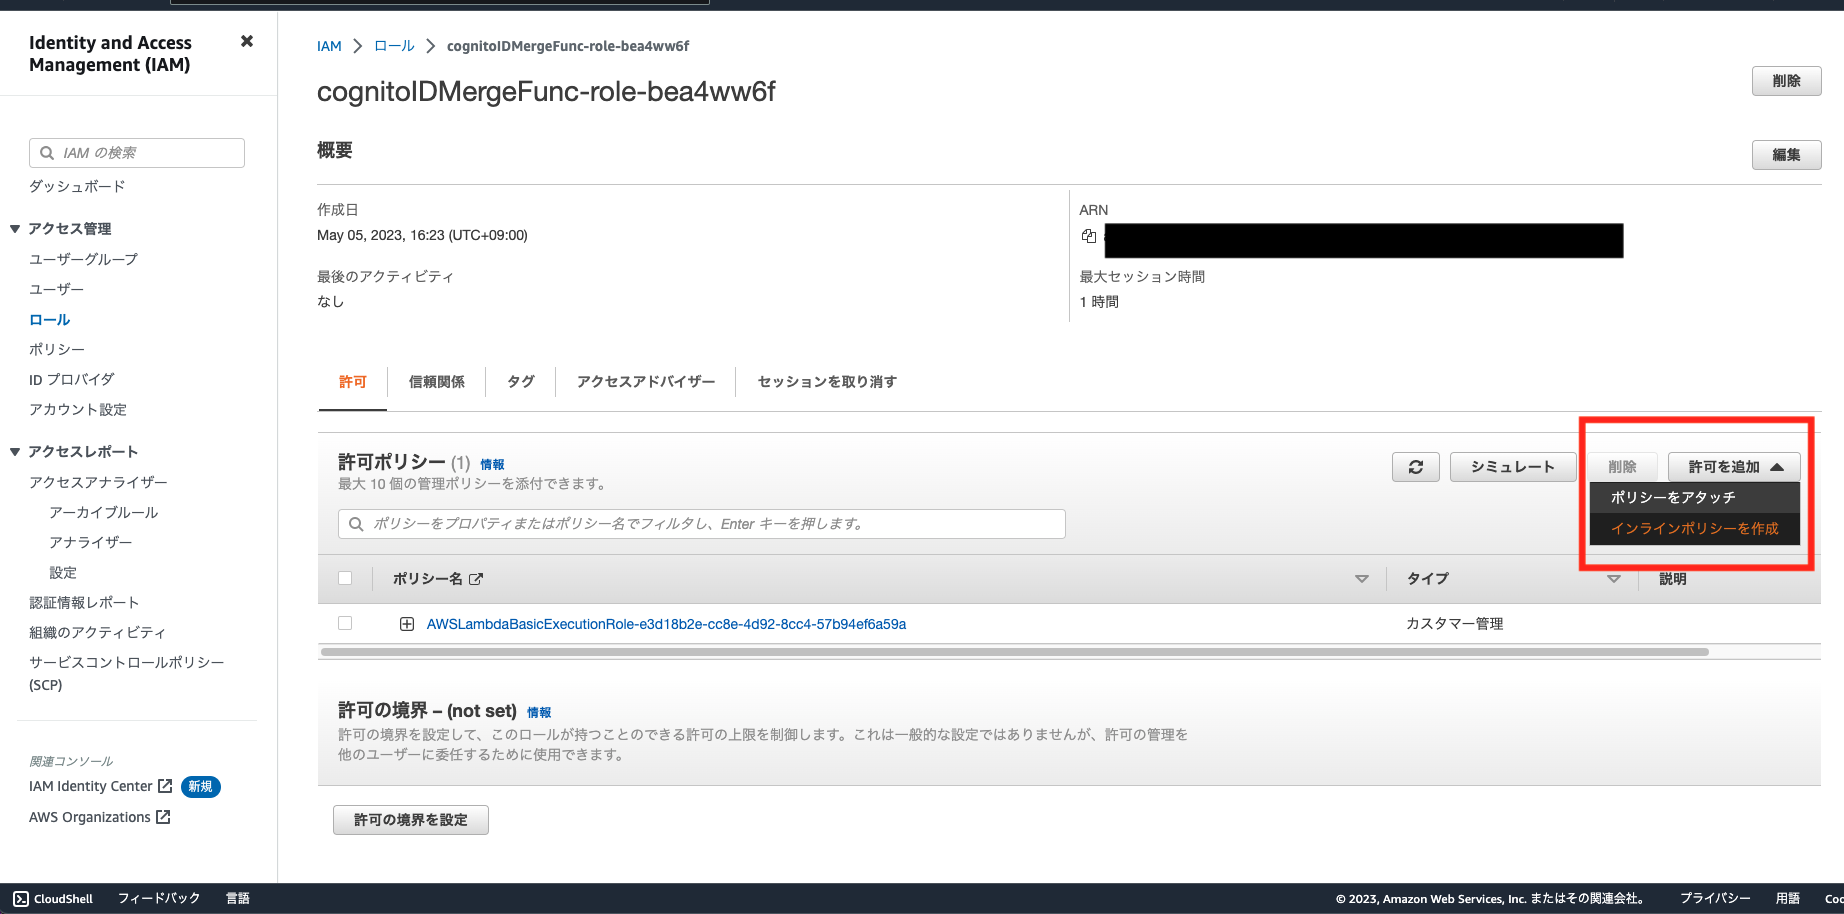Choose インラインポリシーを作成 from the menu
The width and height of the screenshot is (1844, 914).
[x=1694, y=528]
